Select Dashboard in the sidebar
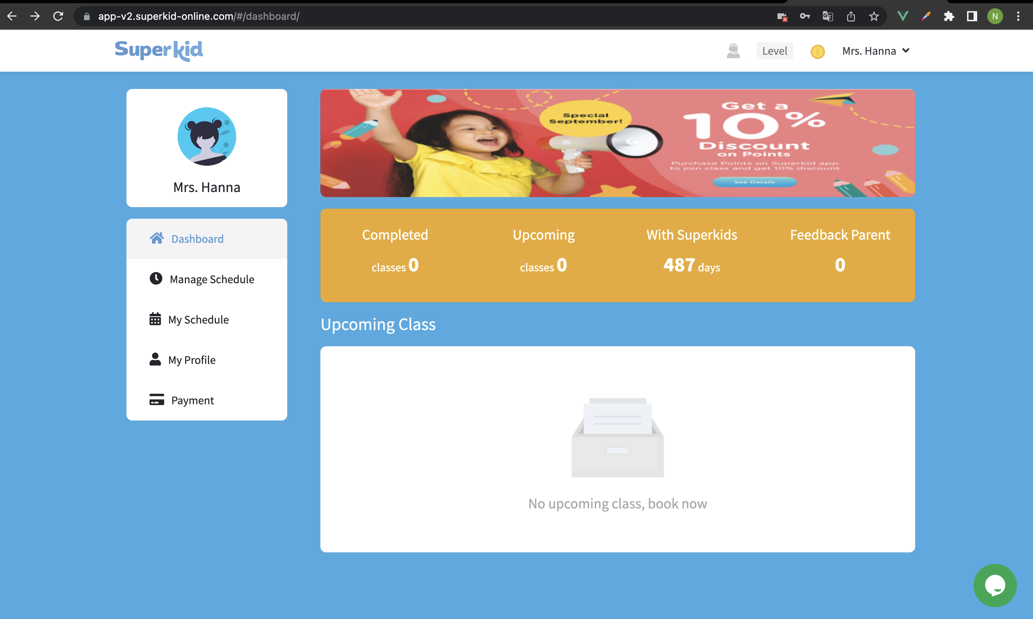1033x619 pixels. pos(197,239)
